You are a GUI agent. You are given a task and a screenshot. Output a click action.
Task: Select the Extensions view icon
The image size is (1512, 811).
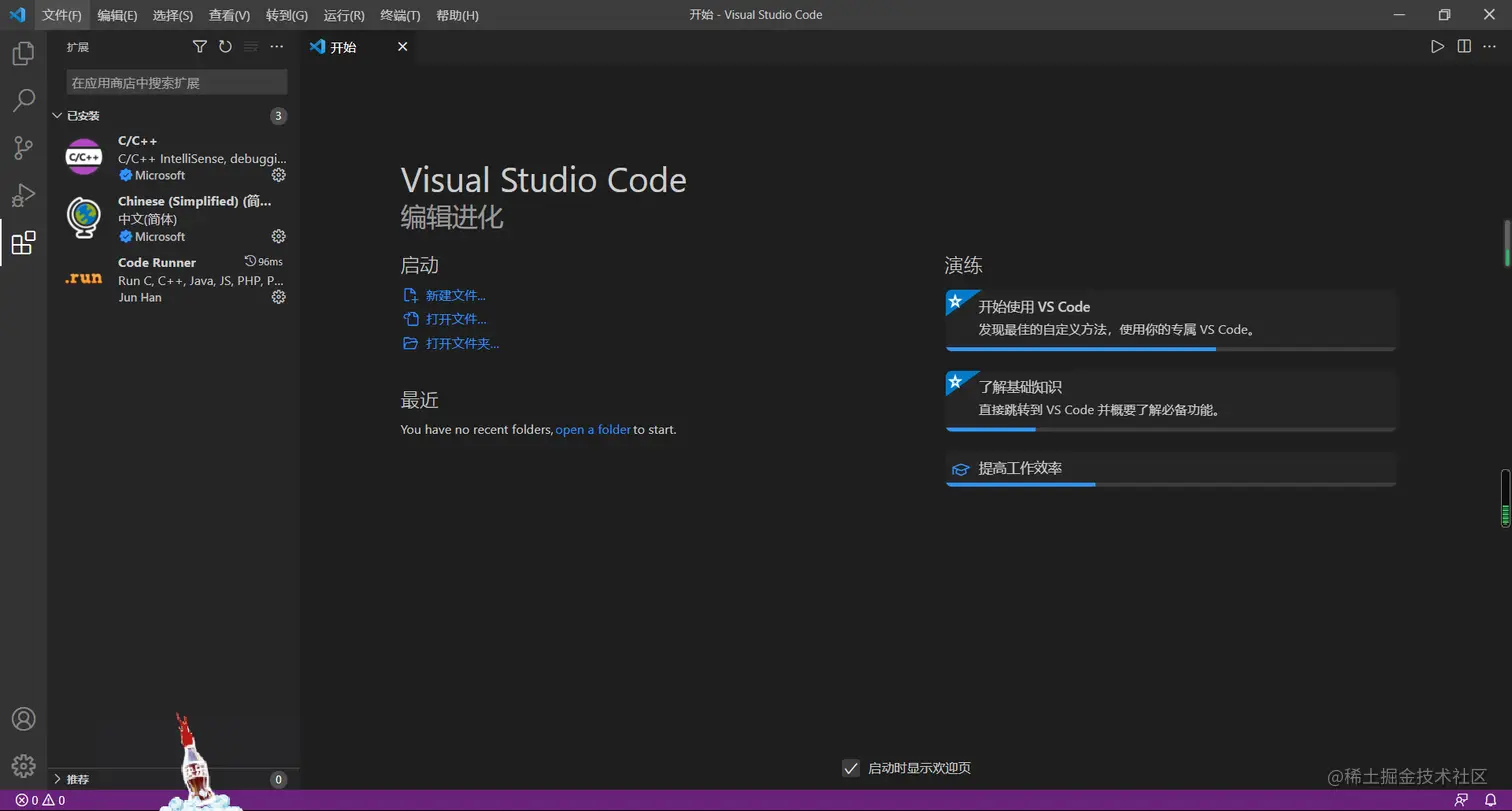[23, 242]
